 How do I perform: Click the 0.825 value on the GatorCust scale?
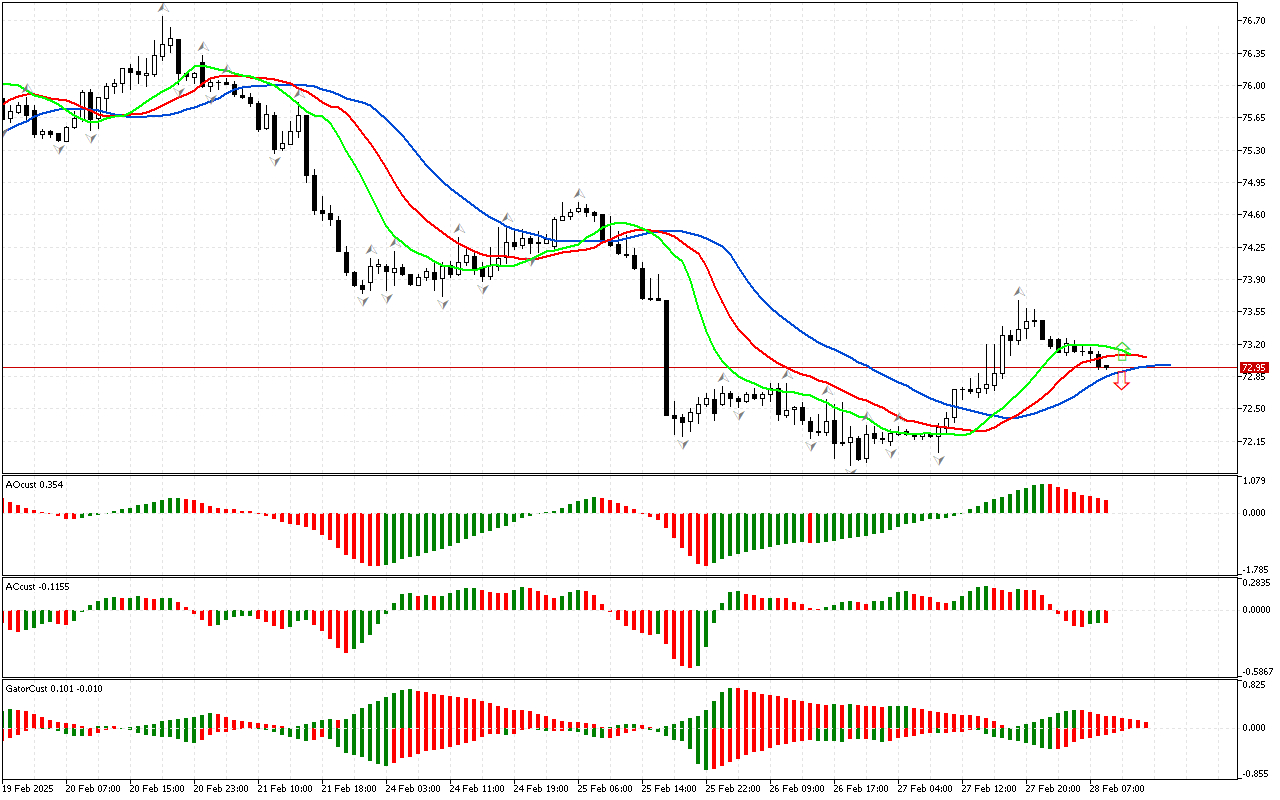tap(1253, 685)
